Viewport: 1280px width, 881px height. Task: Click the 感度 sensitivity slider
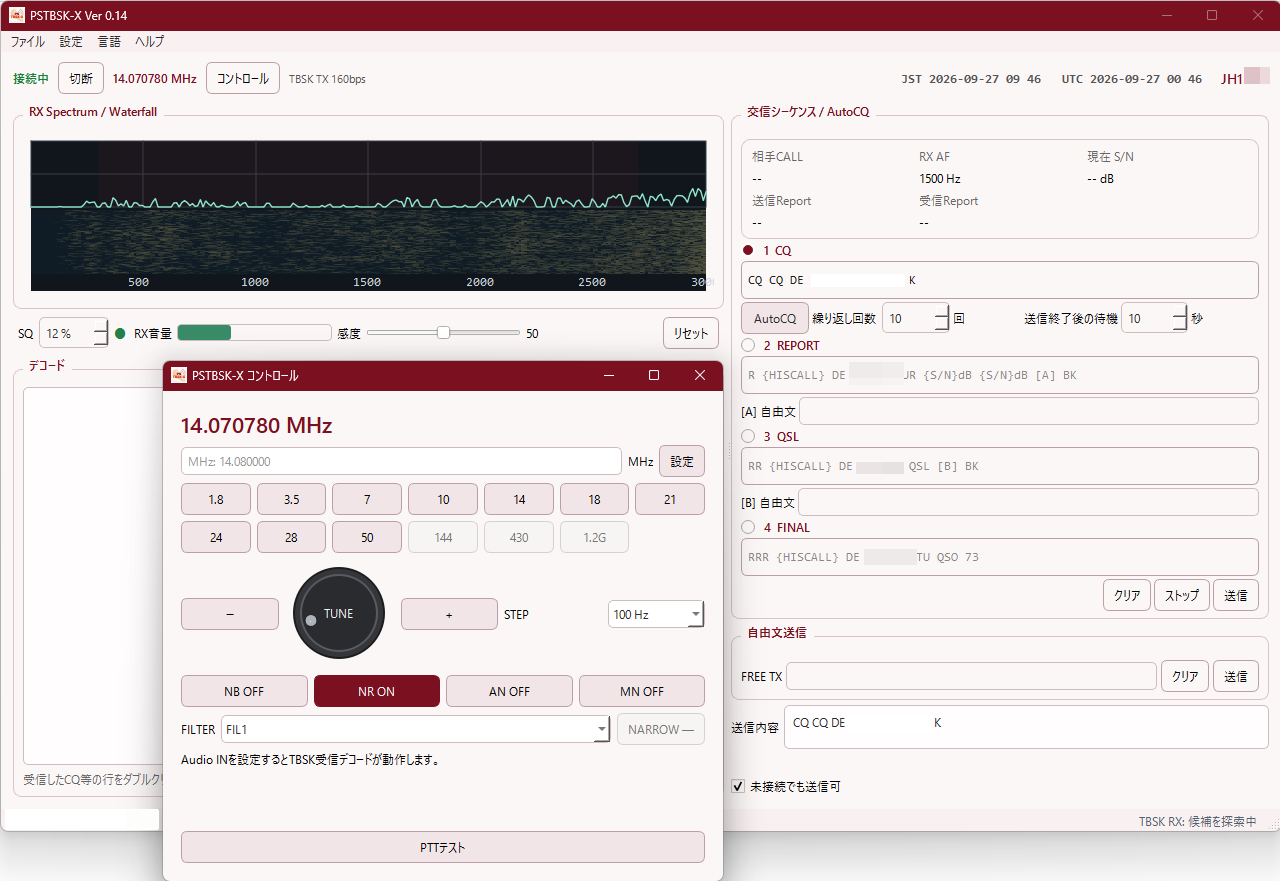click(443, 333)
